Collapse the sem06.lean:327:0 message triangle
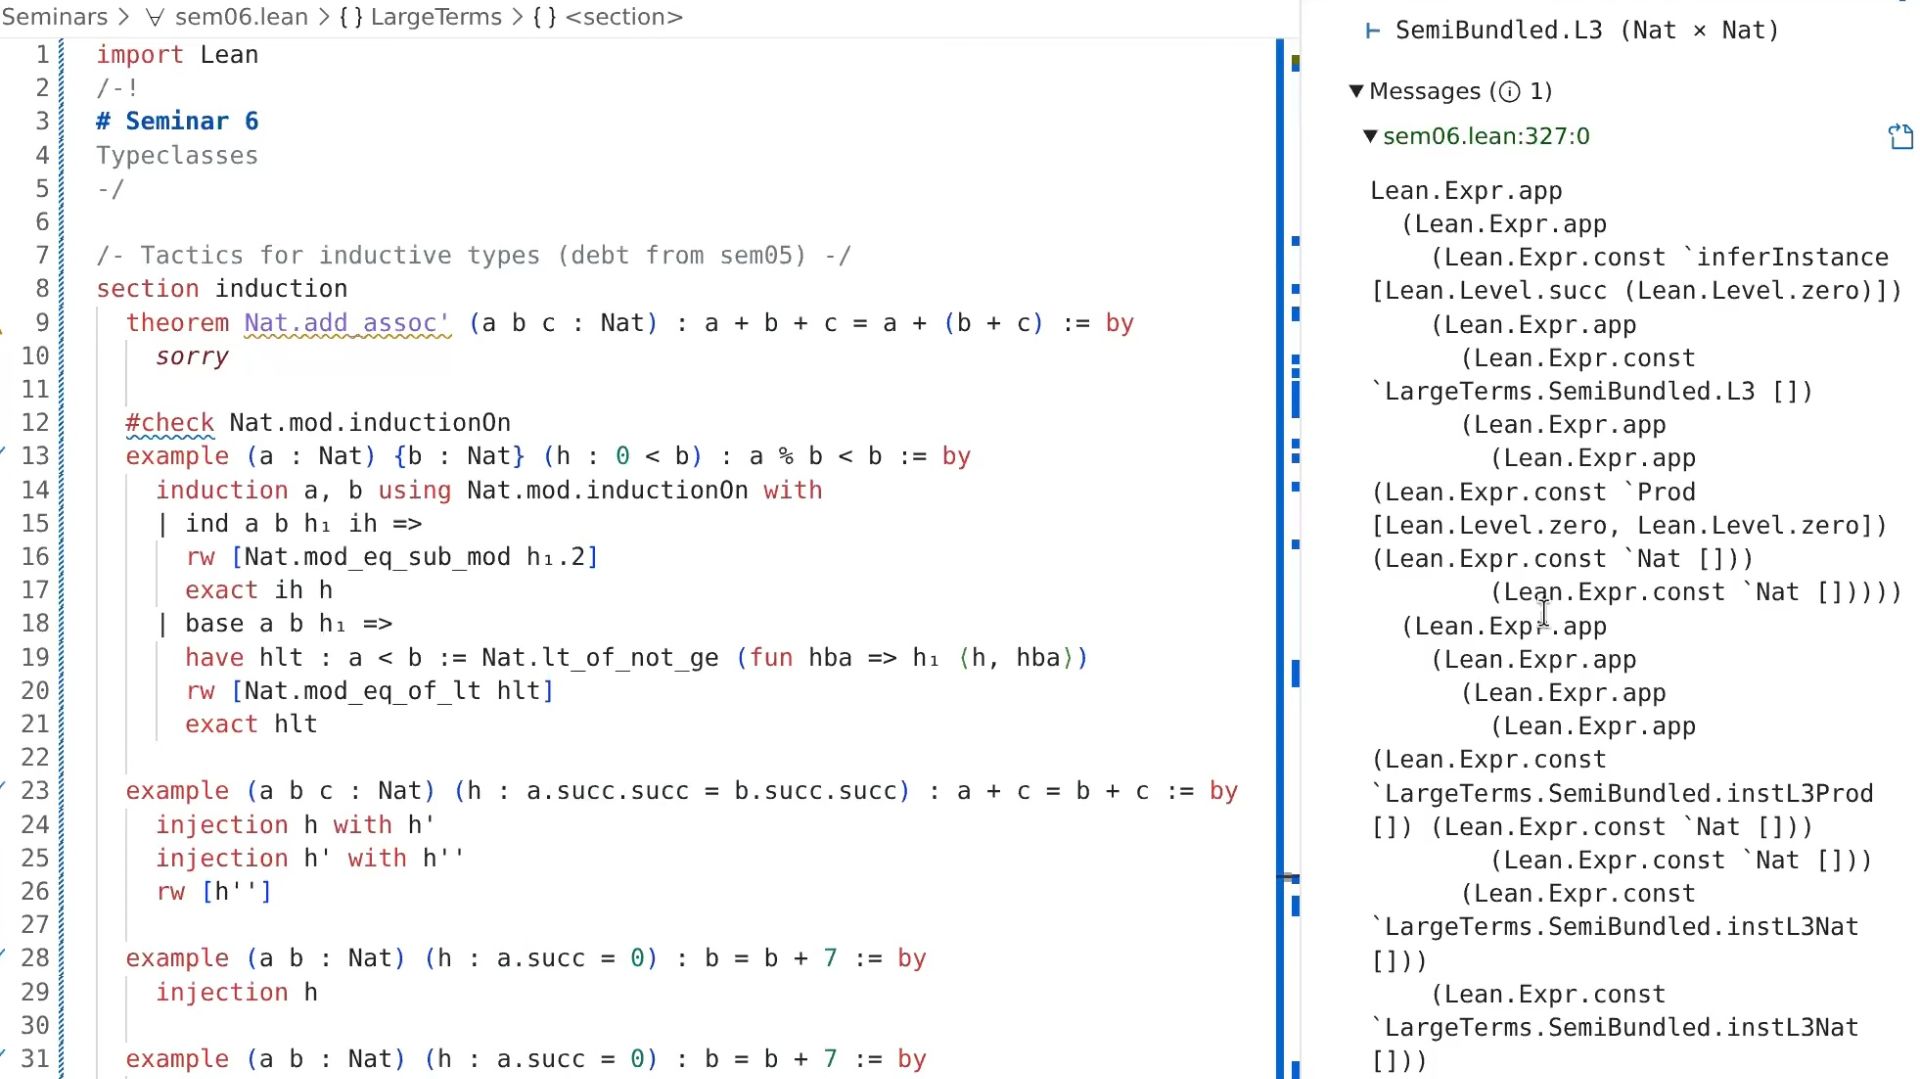This screenshot has width=1920, height=1079. [1370, 136]
